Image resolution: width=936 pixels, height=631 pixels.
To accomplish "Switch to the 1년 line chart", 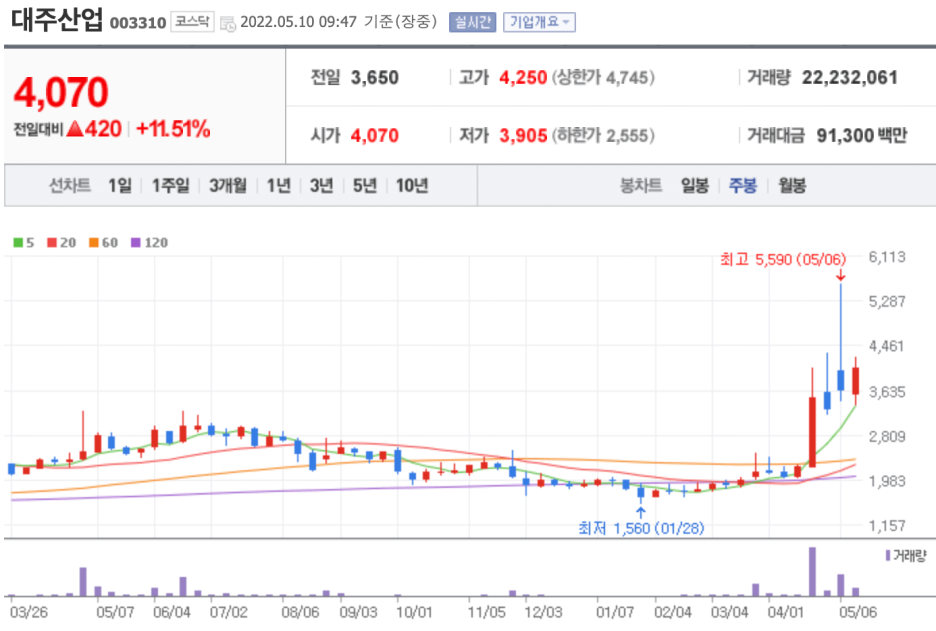I will coord(278,186).
